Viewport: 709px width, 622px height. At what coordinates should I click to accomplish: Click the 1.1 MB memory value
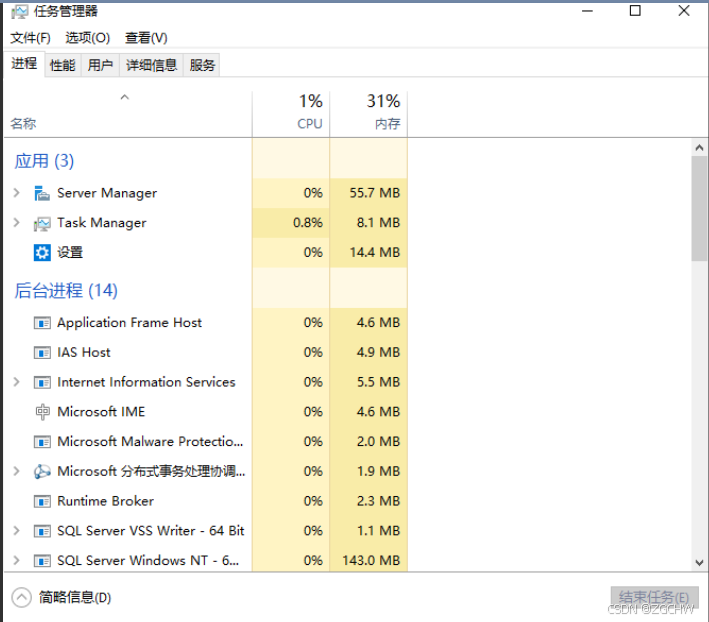pyautogui.click(x=378, y=531)
